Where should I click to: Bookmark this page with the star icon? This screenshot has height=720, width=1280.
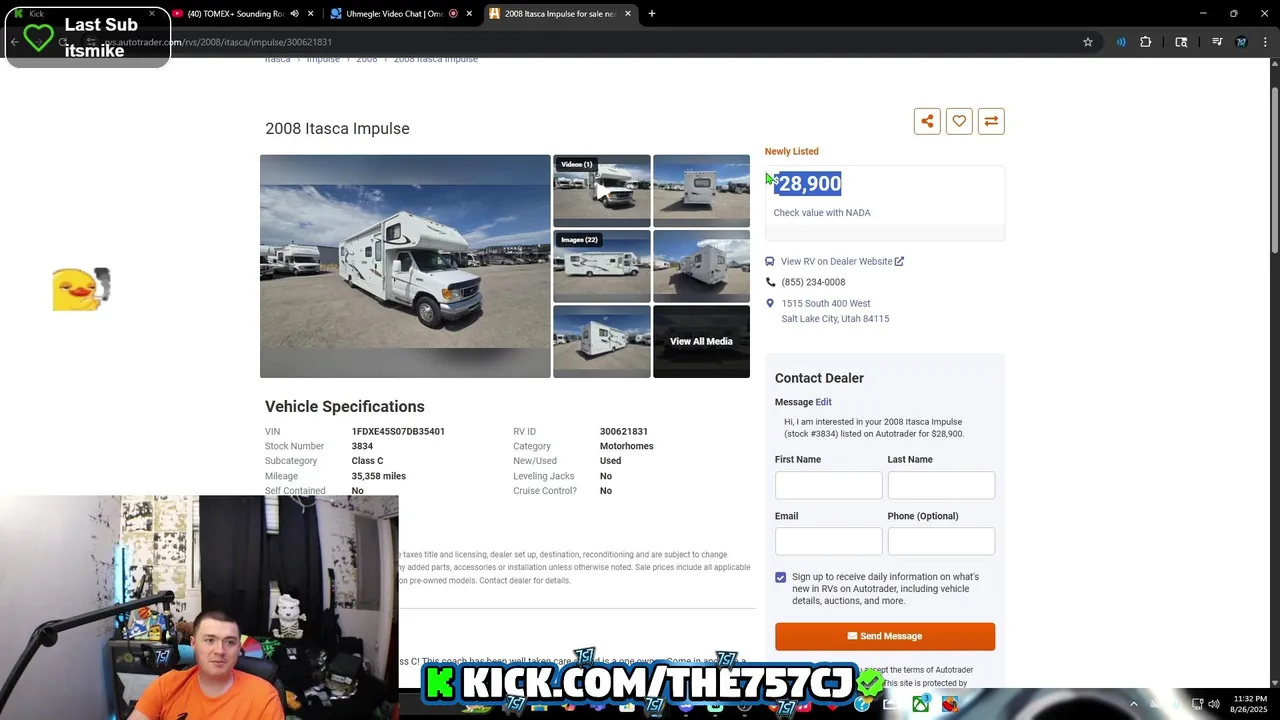tap(1088, 42)
